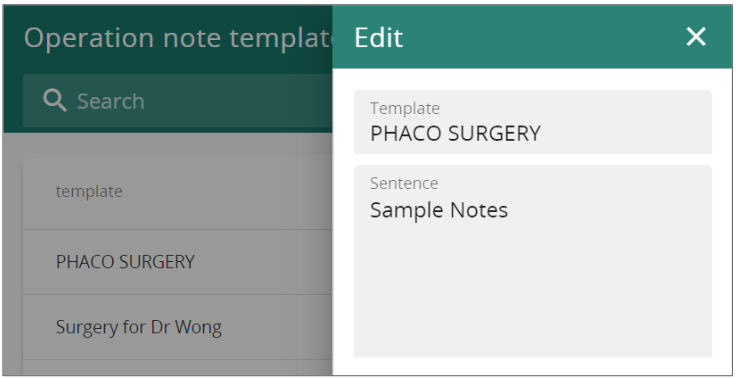Select the Surgery for Dr Wong row

(178, 327)
